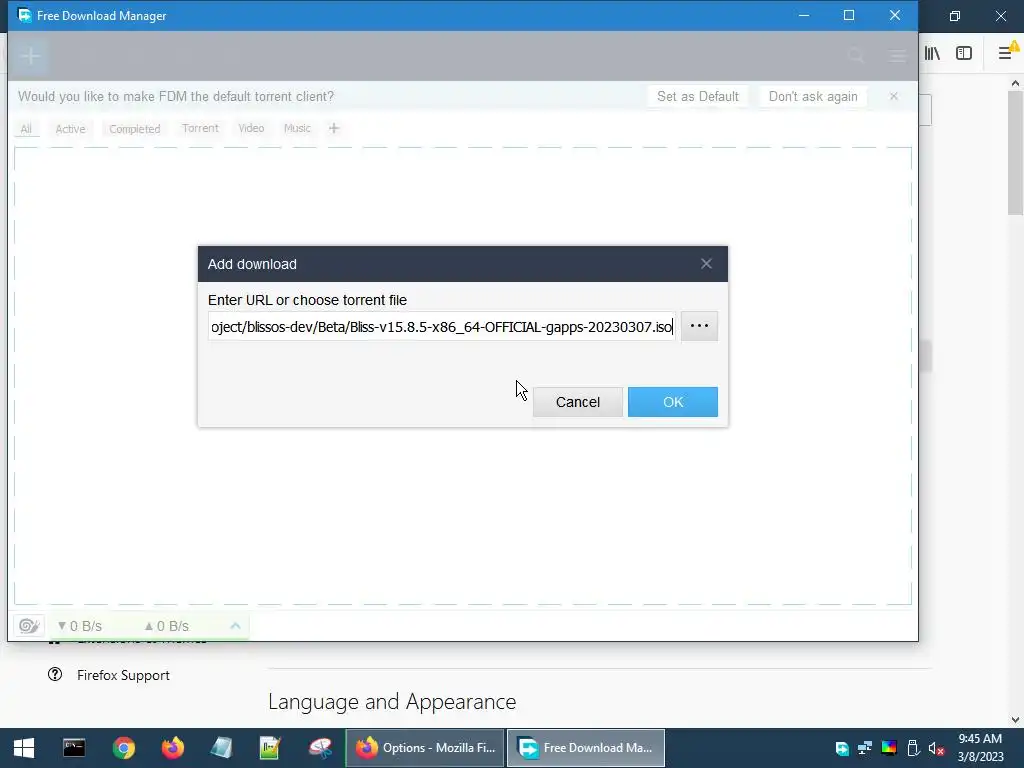Open the clock showing 9:45 AM
The height and width of the screenshot is (768, 1024).
click(x=980, y=748)
